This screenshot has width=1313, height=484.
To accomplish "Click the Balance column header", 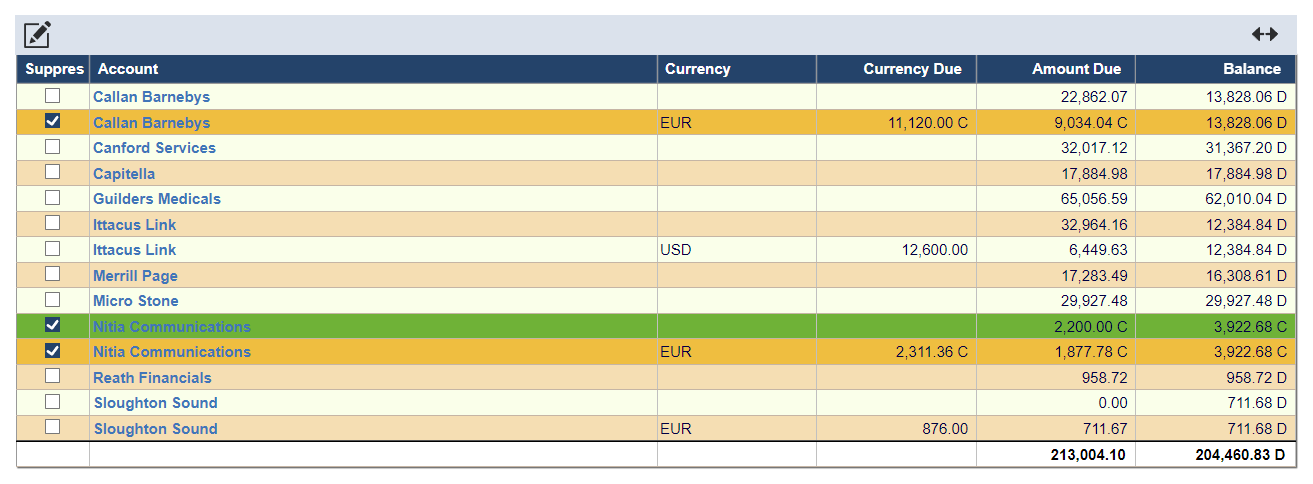I will point(1251,69).
